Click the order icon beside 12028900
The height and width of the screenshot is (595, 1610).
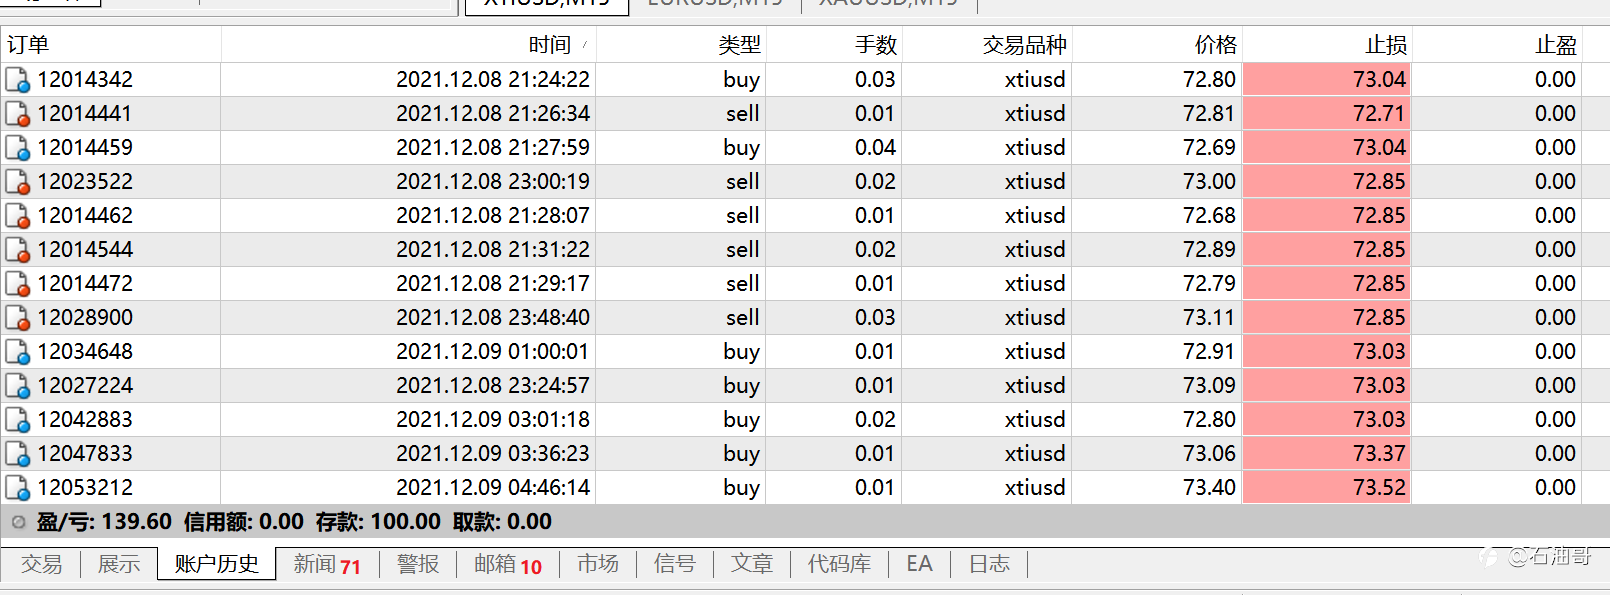click(x=17, y=318)
